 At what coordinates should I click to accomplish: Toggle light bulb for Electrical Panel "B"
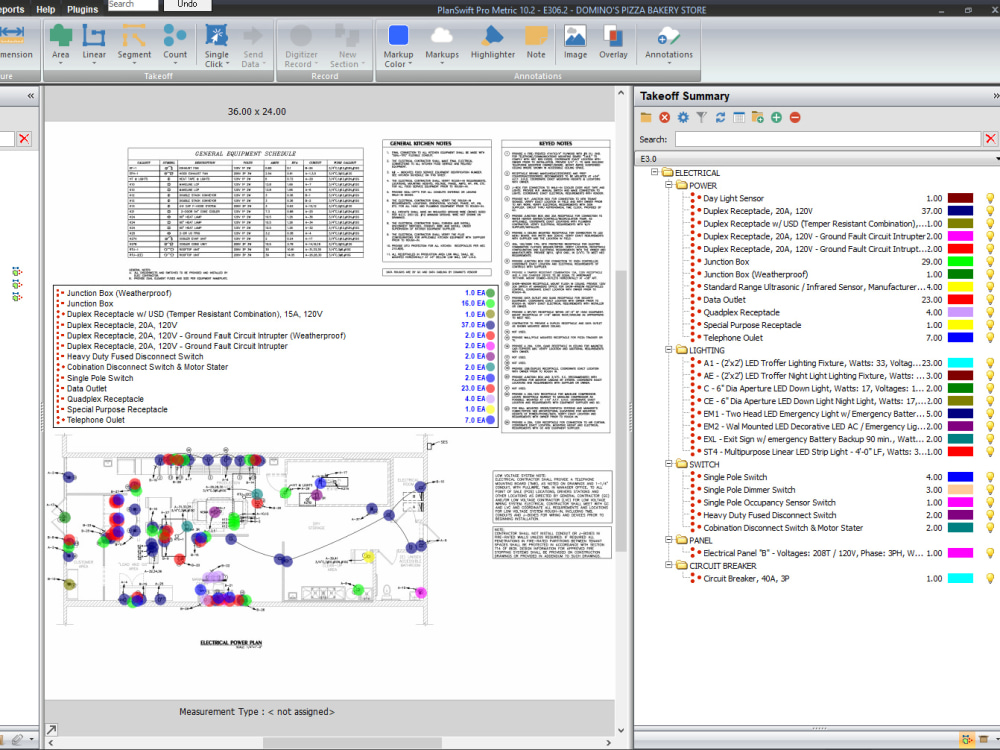(x=990, y=553)
